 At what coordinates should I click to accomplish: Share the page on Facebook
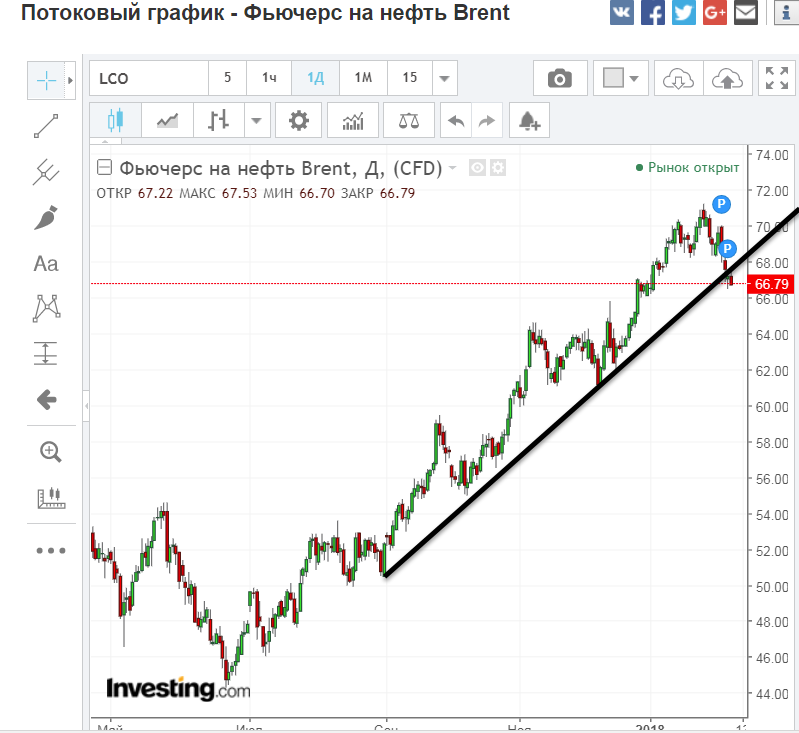tap(652, 13)
